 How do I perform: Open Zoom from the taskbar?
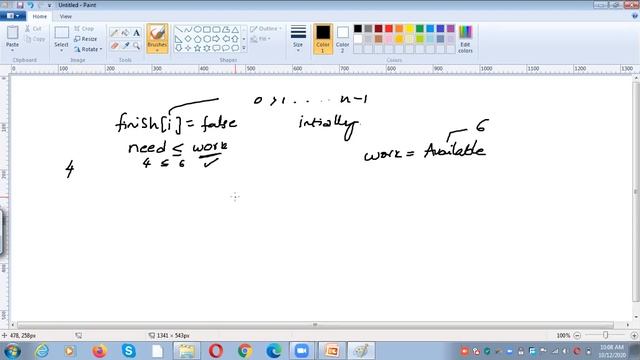coord(302,351)
